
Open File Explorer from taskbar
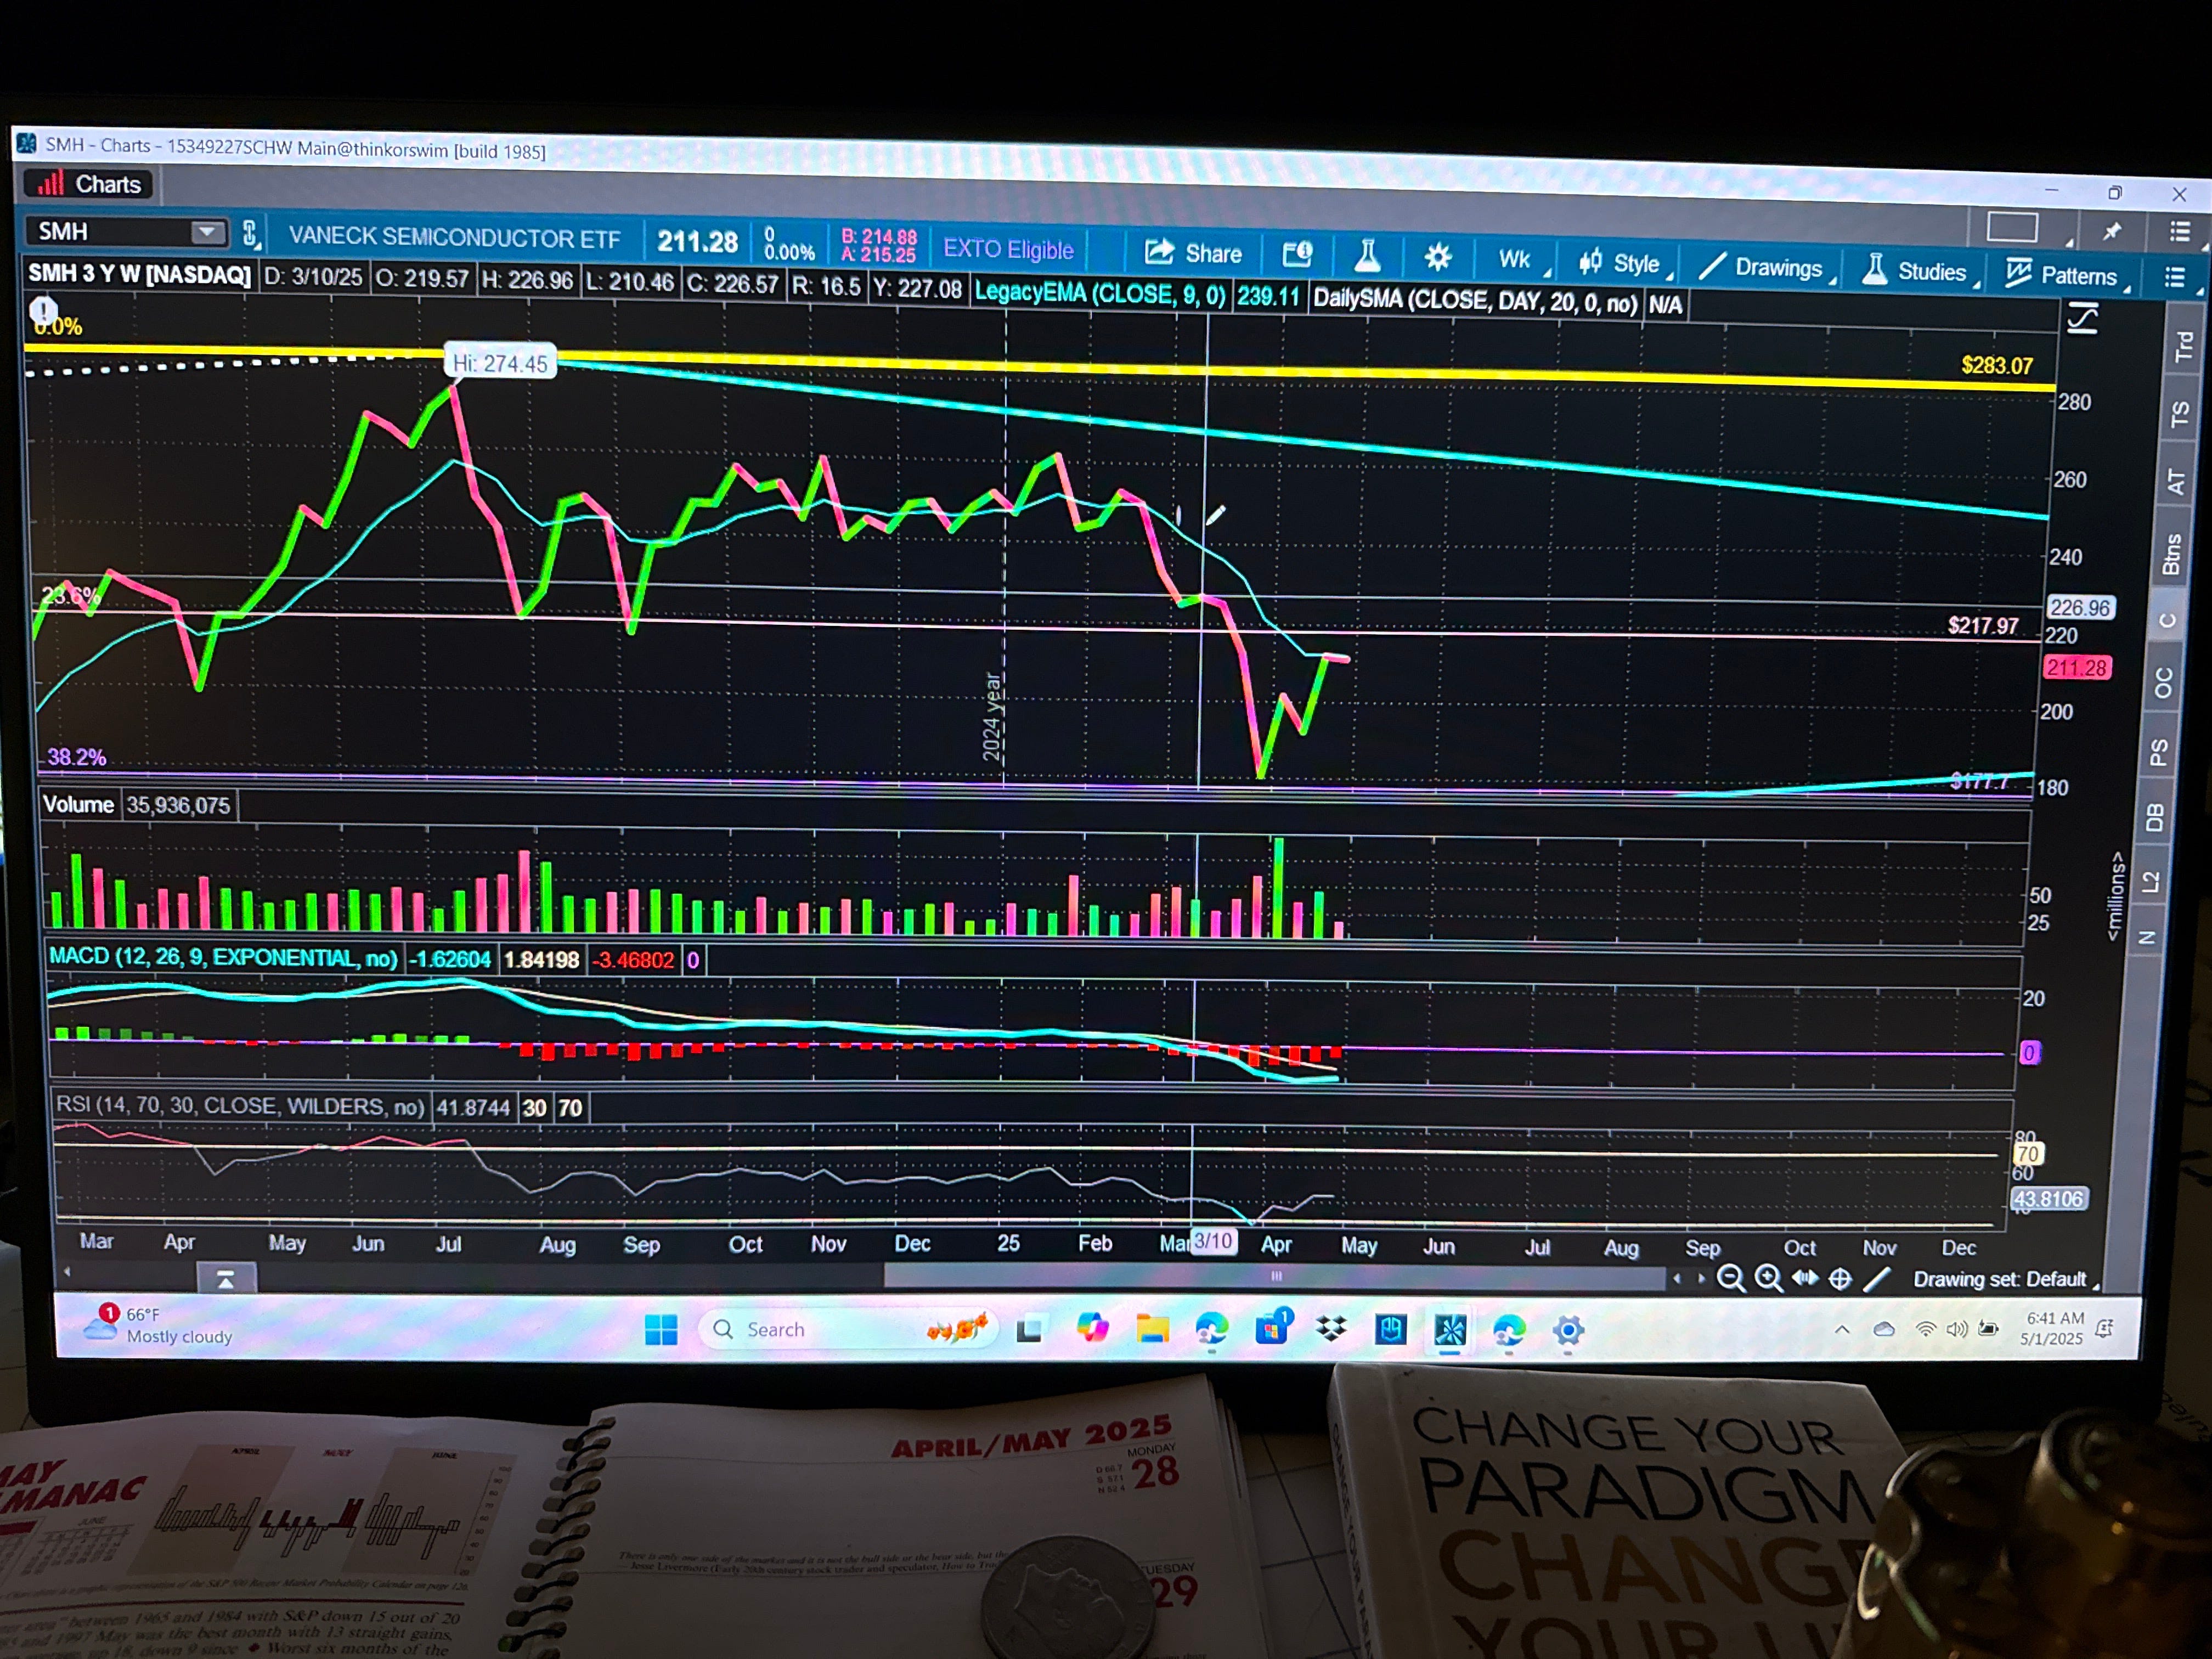(1152, 1329)
